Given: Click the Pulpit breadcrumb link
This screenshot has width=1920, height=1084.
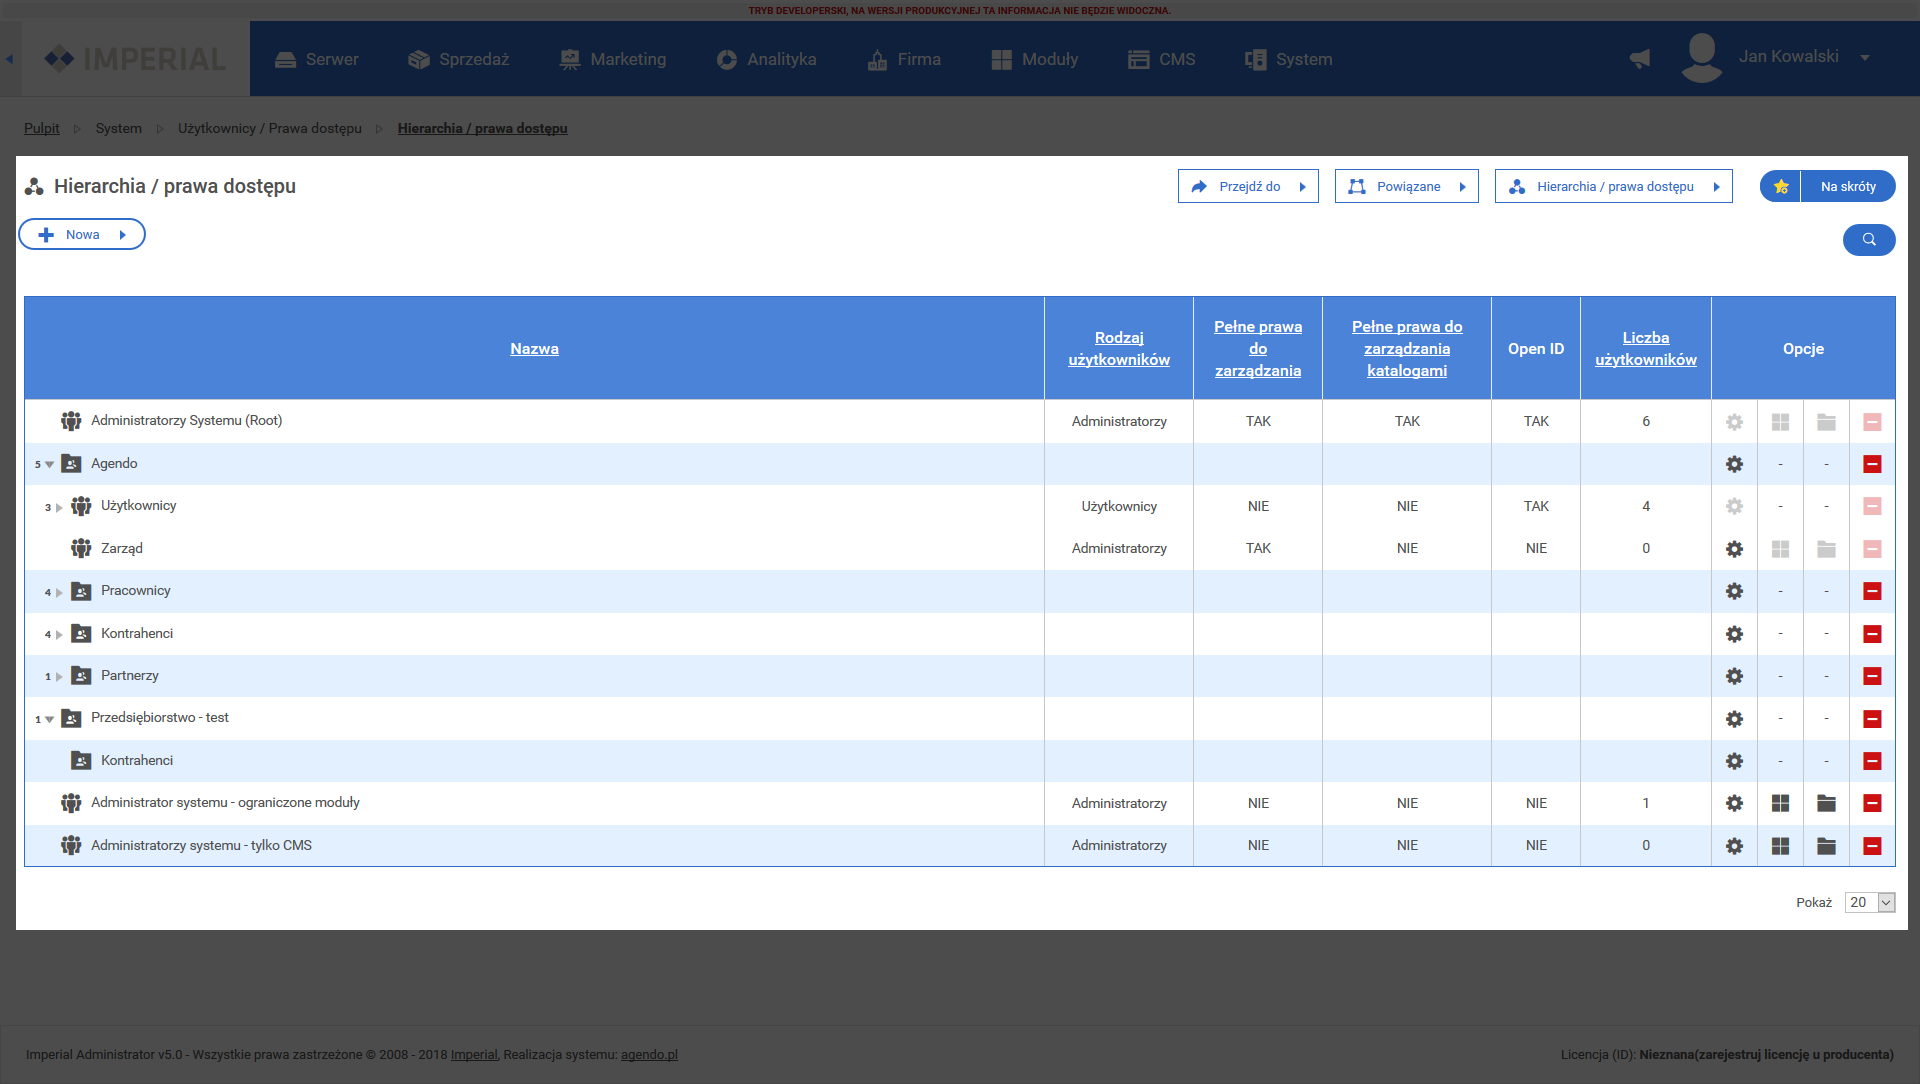Looking at the screenshot, I should pos(41,128).
